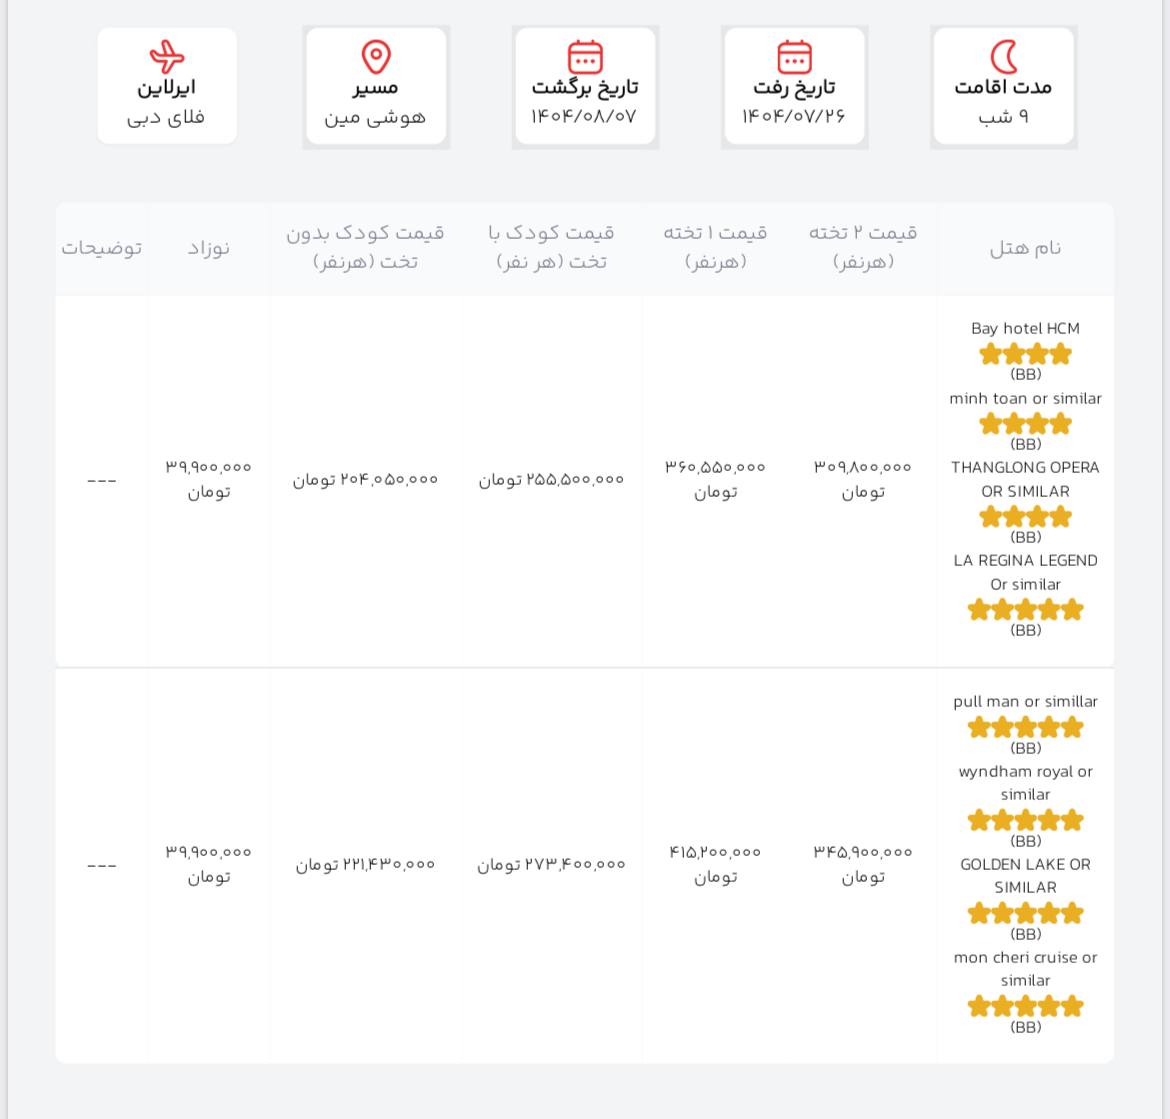This screenshot has width=1170, height=1119.
Task: Click the توضیحات column header
Action: (x=101, y=248)
